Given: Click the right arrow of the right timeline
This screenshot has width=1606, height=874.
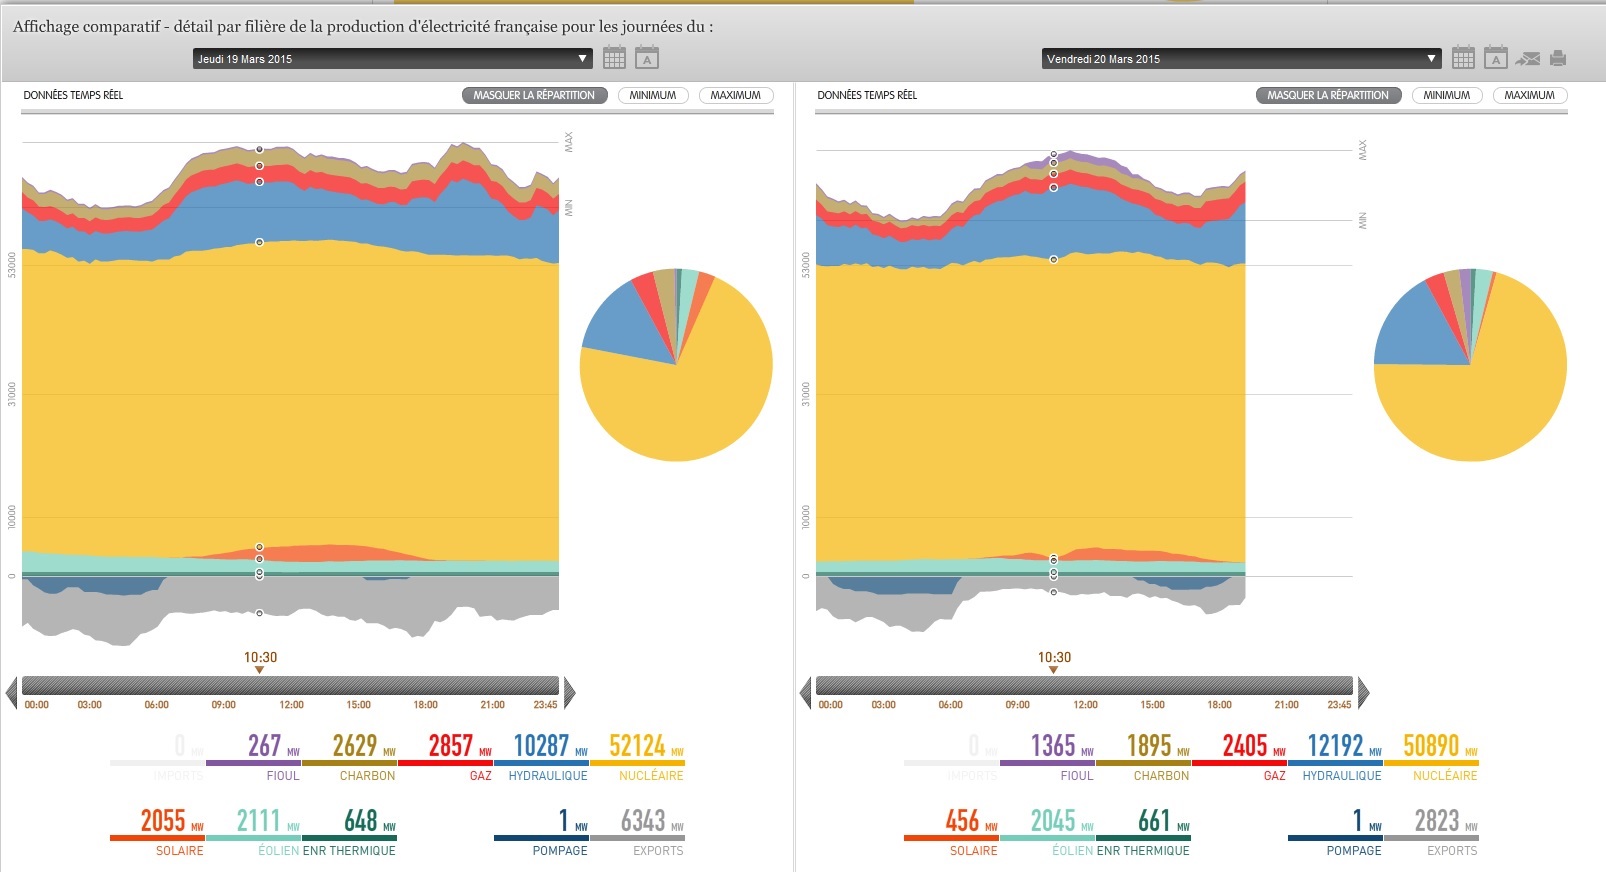Looking at the screenshot, I should click(1362, 691).
